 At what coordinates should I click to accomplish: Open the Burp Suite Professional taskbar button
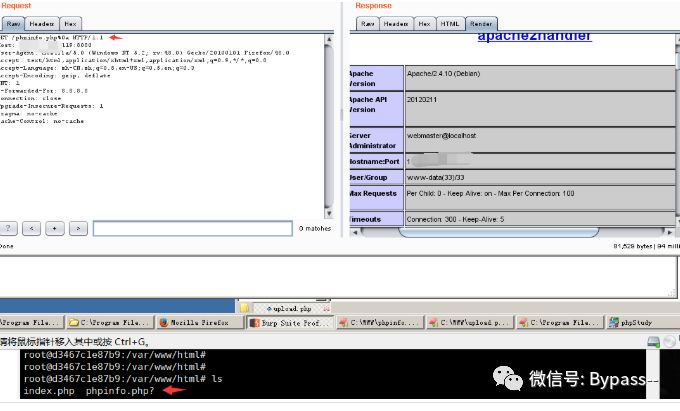coord(291,323)
